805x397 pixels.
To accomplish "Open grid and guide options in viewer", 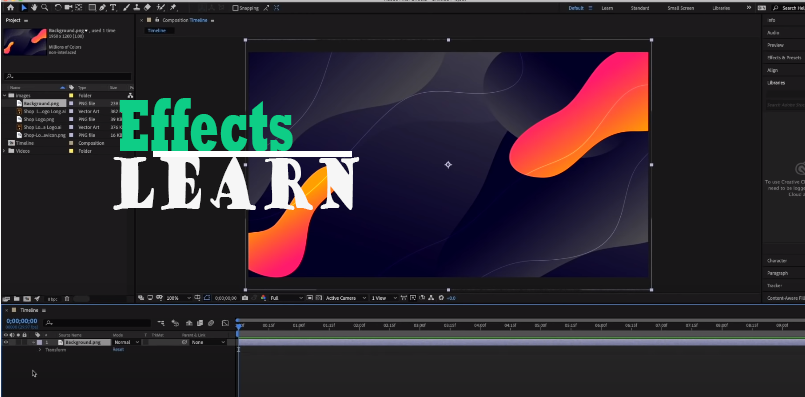I will [198, 298].
